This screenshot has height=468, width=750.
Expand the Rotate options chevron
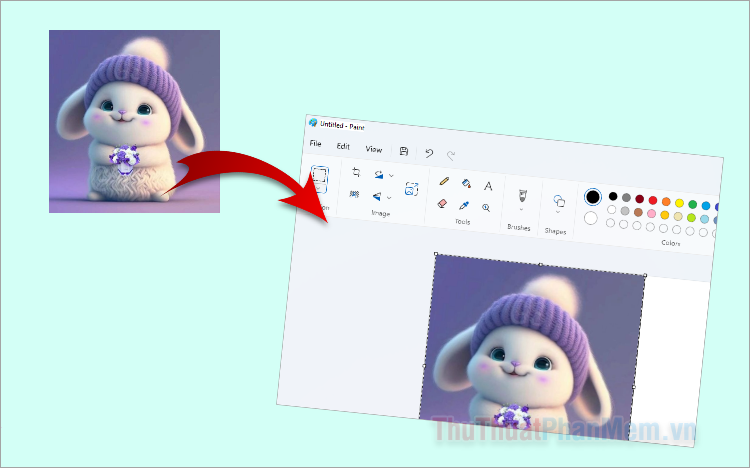[391, 176]
